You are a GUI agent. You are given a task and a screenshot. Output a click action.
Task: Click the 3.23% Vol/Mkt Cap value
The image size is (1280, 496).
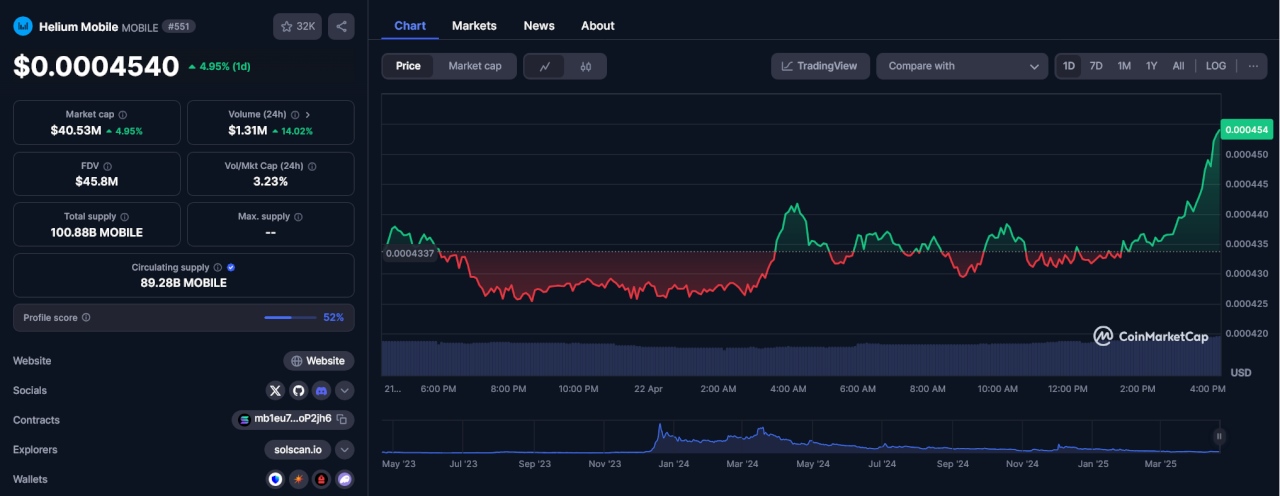click(270, 182)
